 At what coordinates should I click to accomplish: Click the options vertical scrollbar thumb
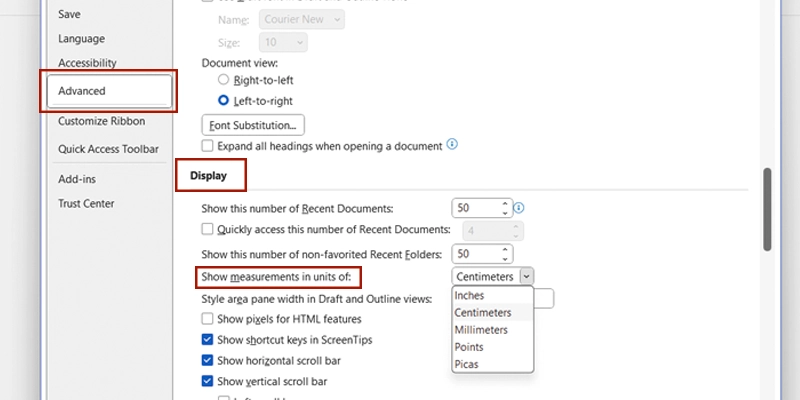767,208
